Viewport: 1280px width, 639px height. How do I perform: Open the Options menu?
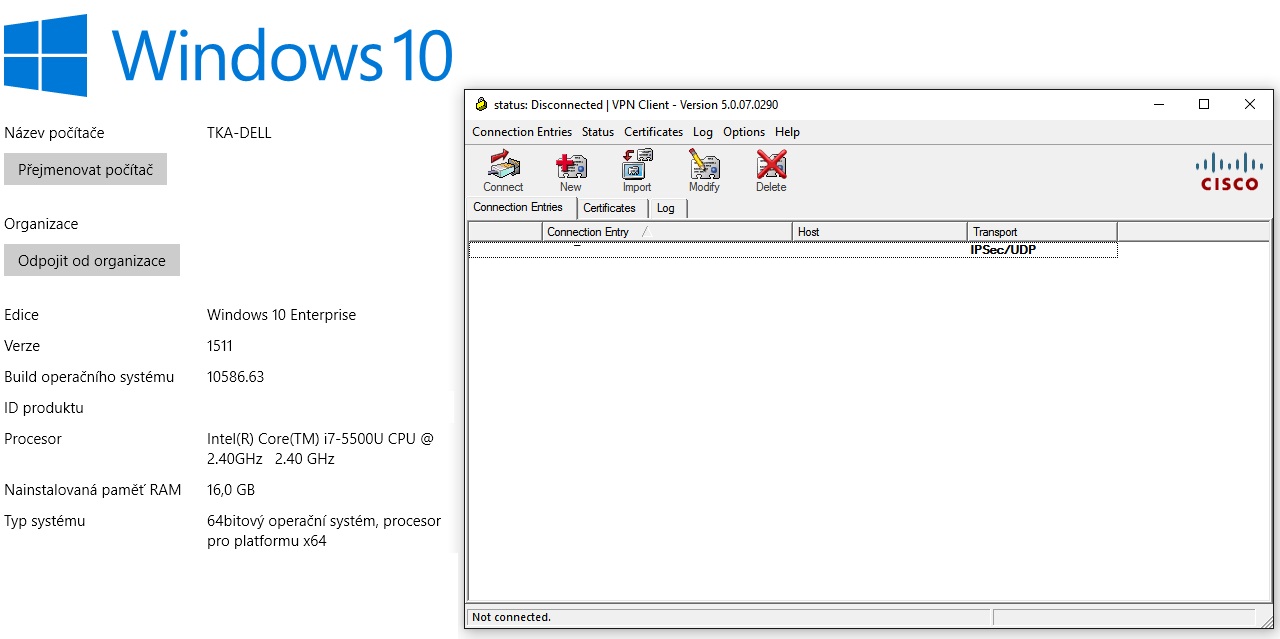pos(744,132)
